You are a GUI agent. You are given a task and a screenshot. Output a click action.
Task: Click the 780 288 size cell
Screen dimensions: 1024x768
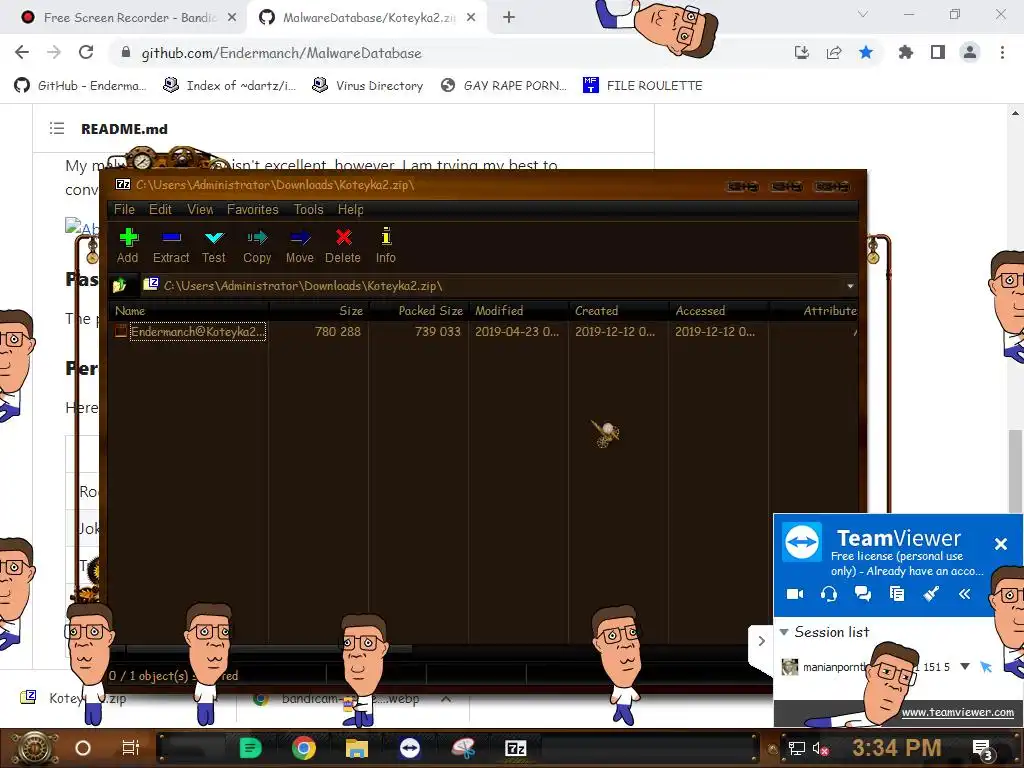tap(338, 332)
